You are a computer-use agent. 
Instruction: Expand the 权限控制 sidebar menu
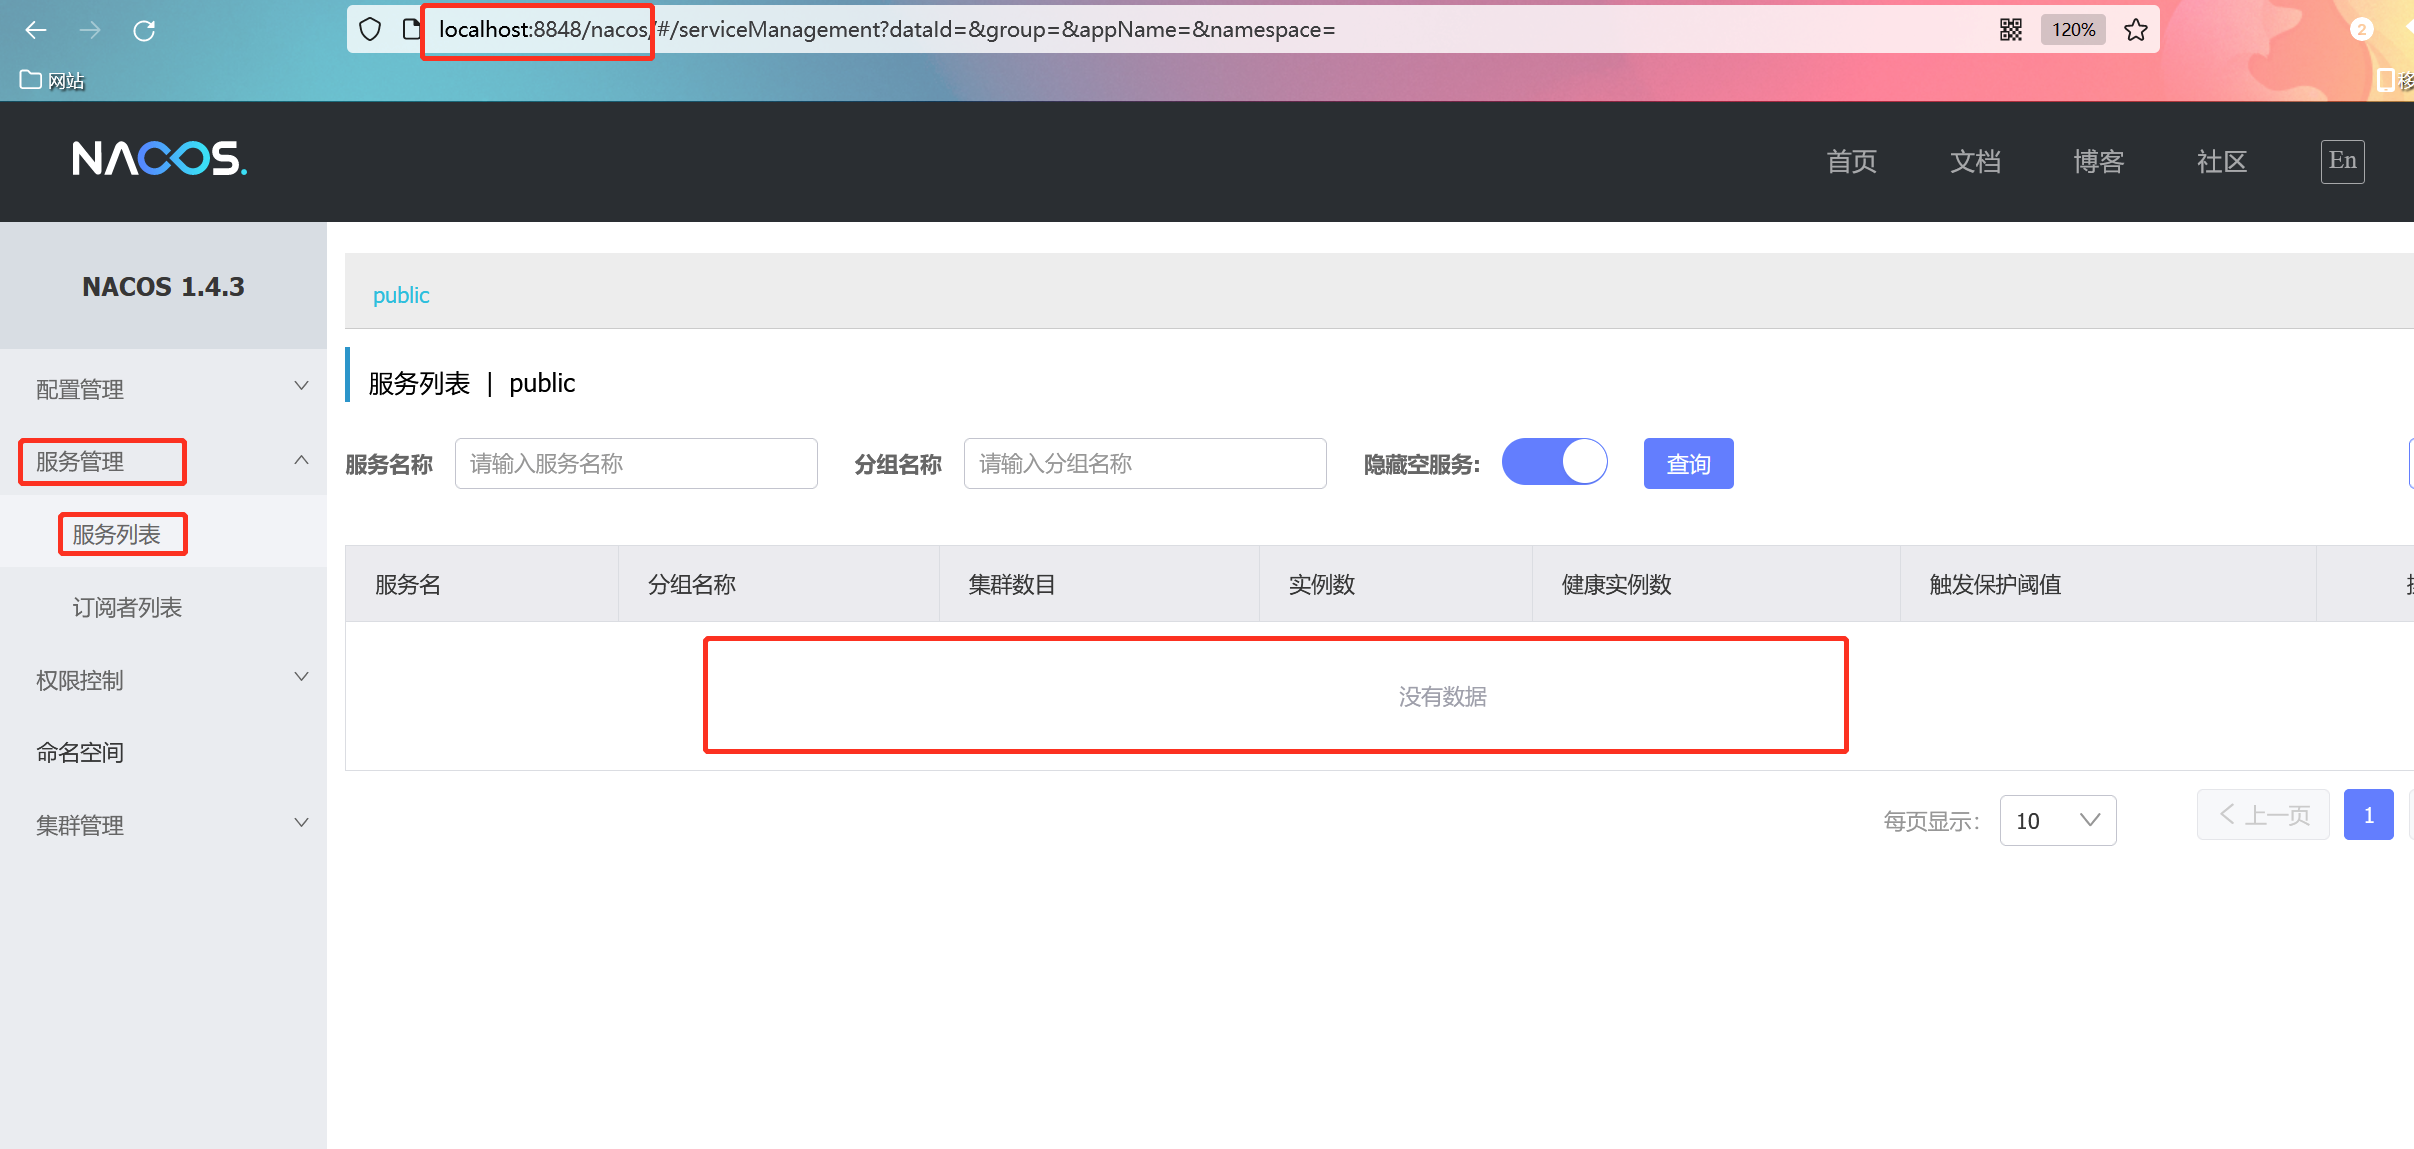pyautogui.click(x=163, y=680)
